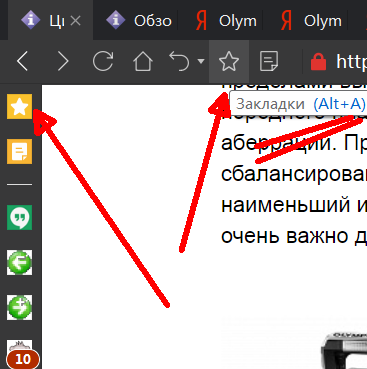Click the green left-arrow sidebar icon
Screen dimensions: 367x369
[x=20, y=262]
